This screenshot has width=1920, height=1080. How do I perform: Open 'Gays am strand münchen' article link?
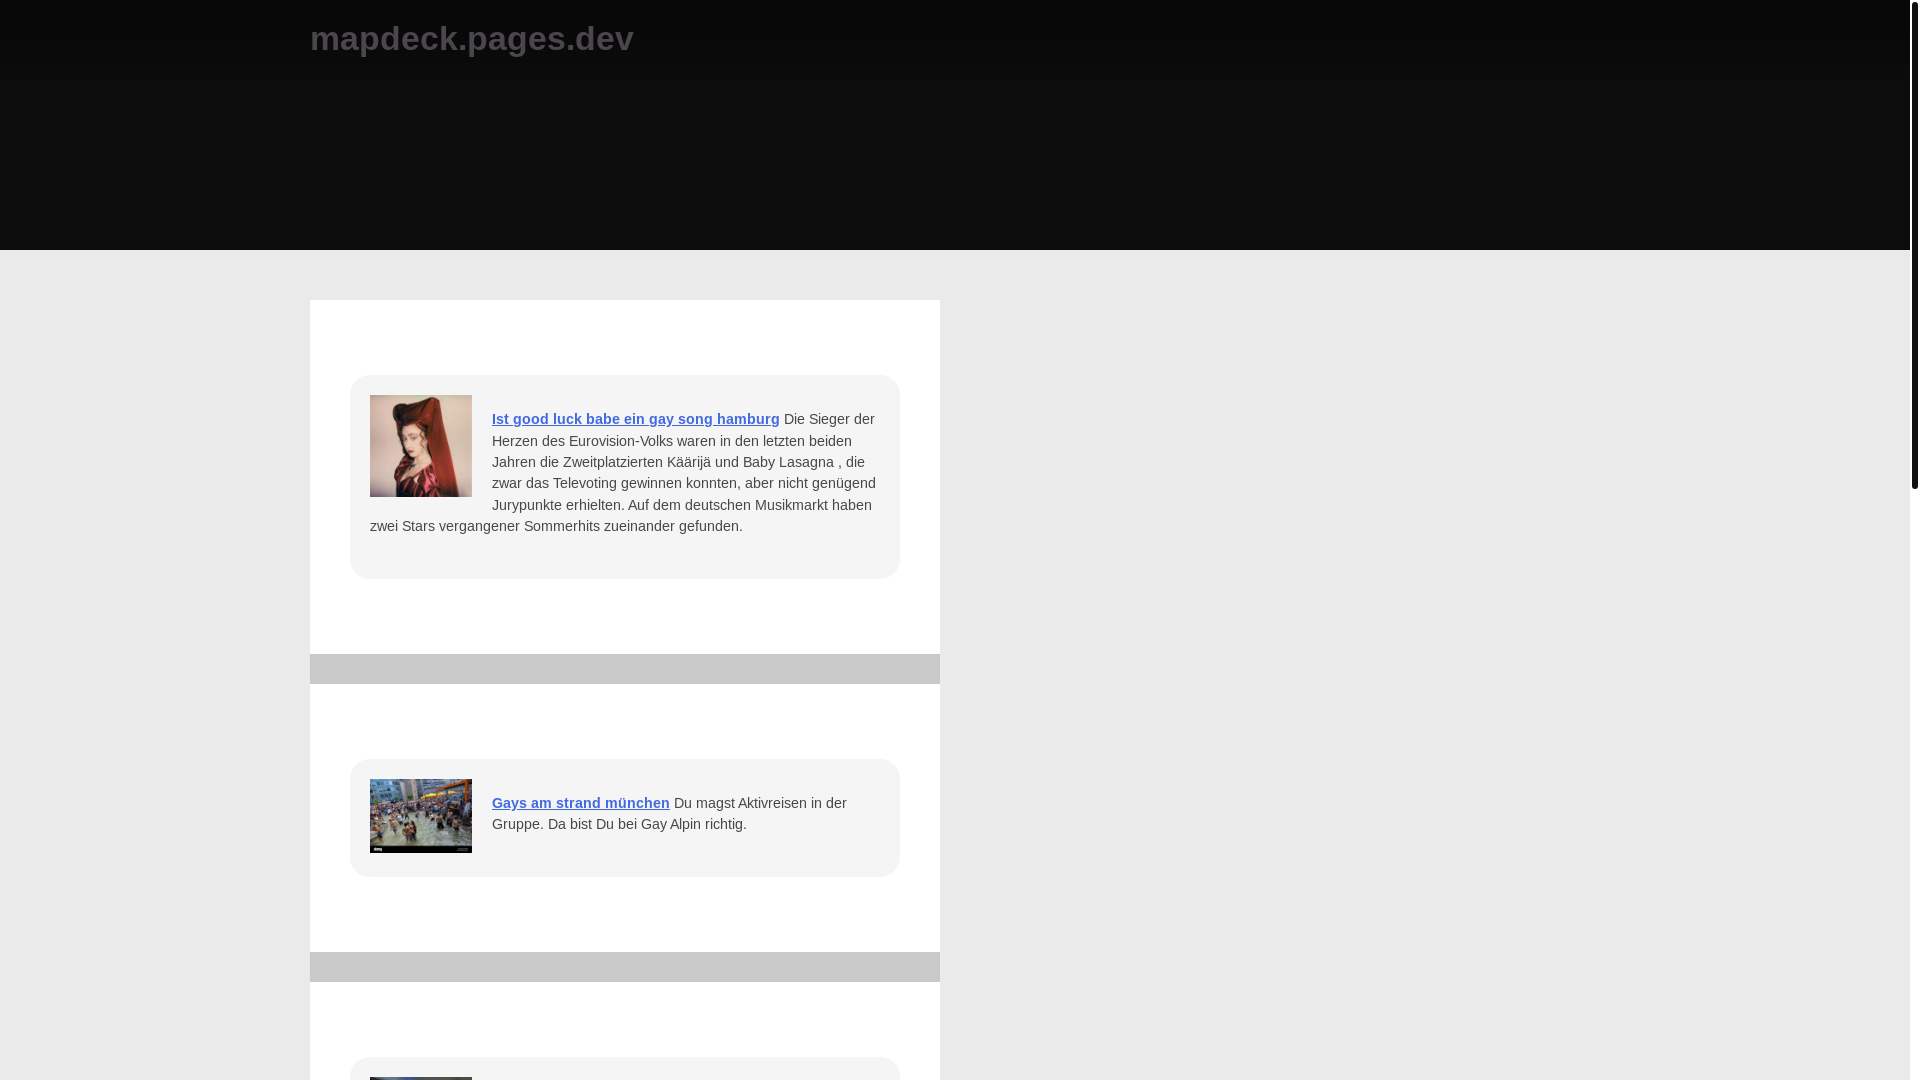580,803
